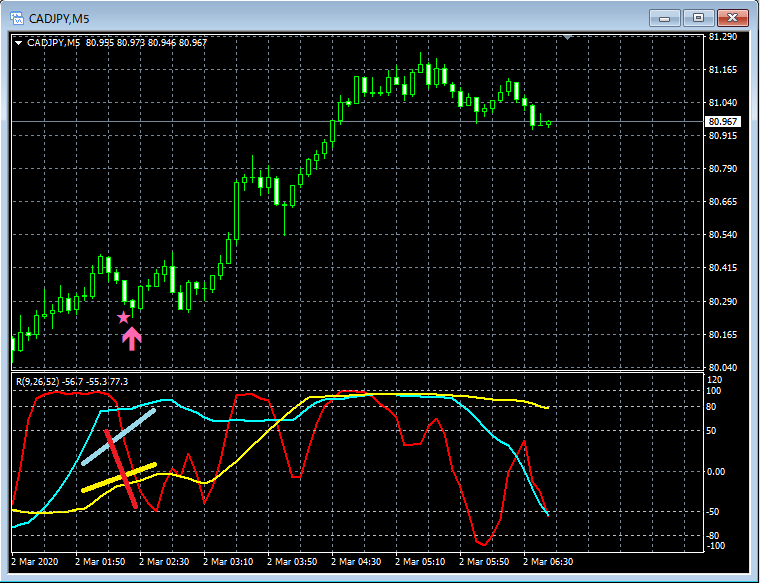760x583 pixels.
Task: Click the 2 Mar 01:50 time label
Action: pyautogui.click(x=100, y=562)
